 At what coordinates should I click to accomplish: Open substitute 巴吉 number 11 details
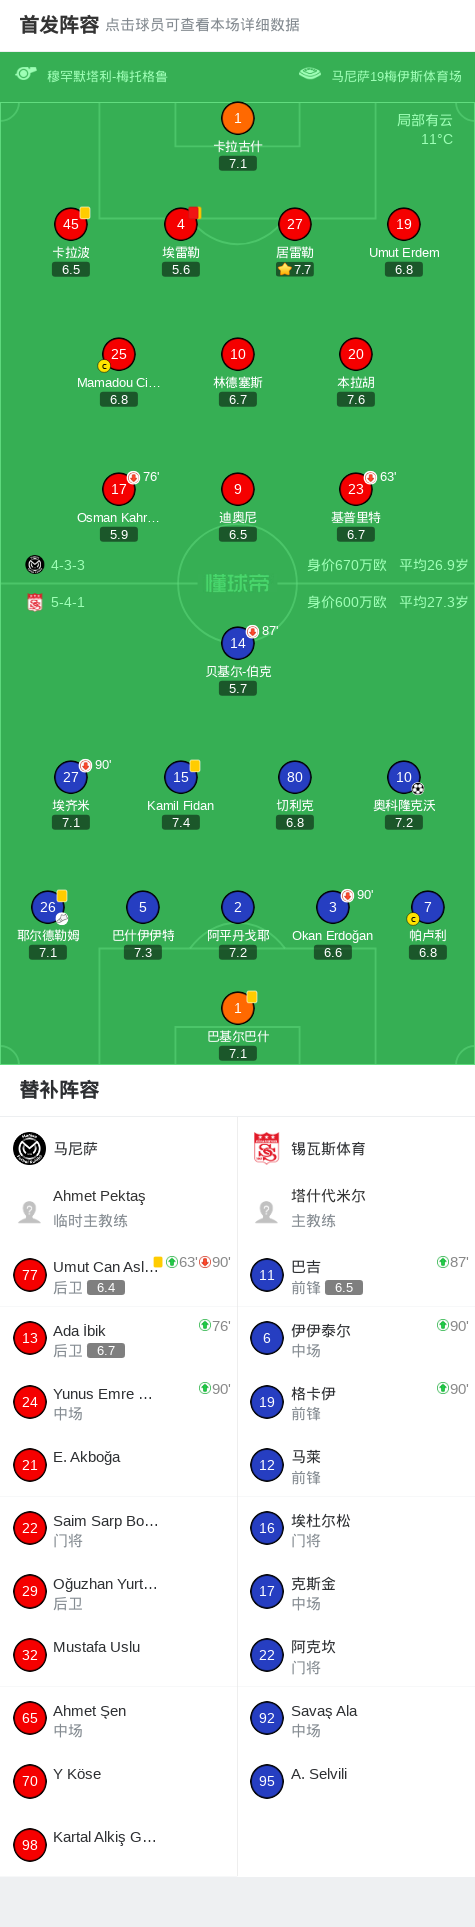click(x=267, y=1275)
